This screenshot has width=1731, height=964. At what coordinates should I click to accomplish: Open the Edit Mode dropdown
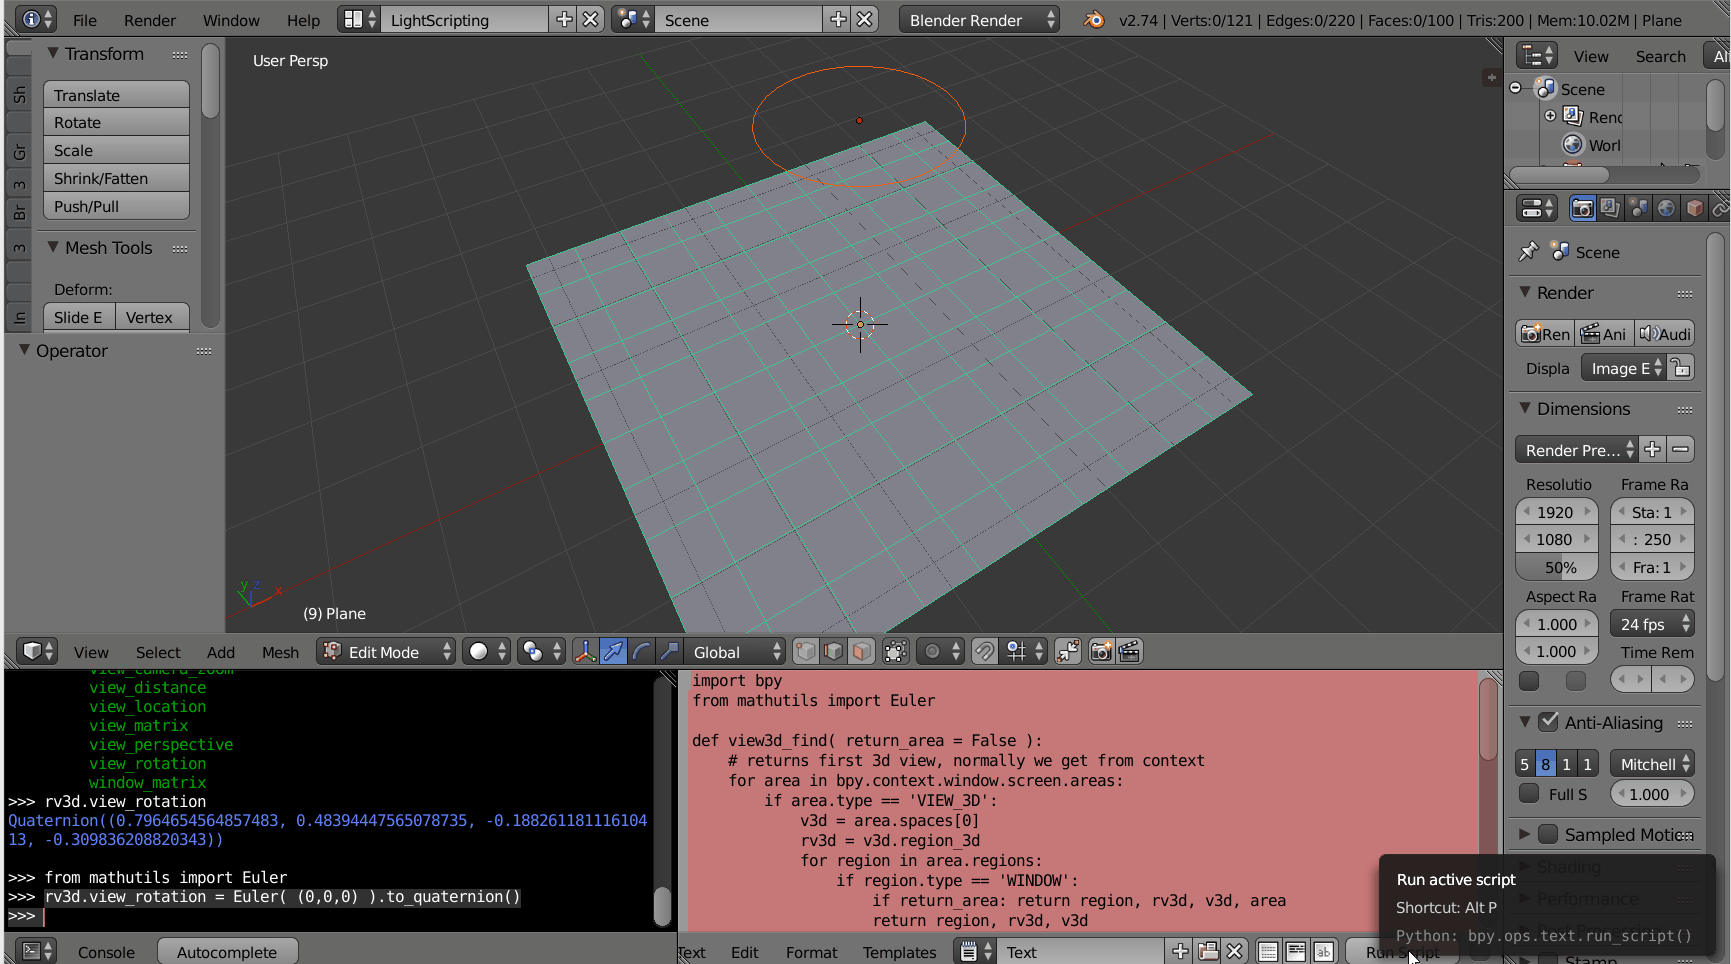[x=385, y=651]
